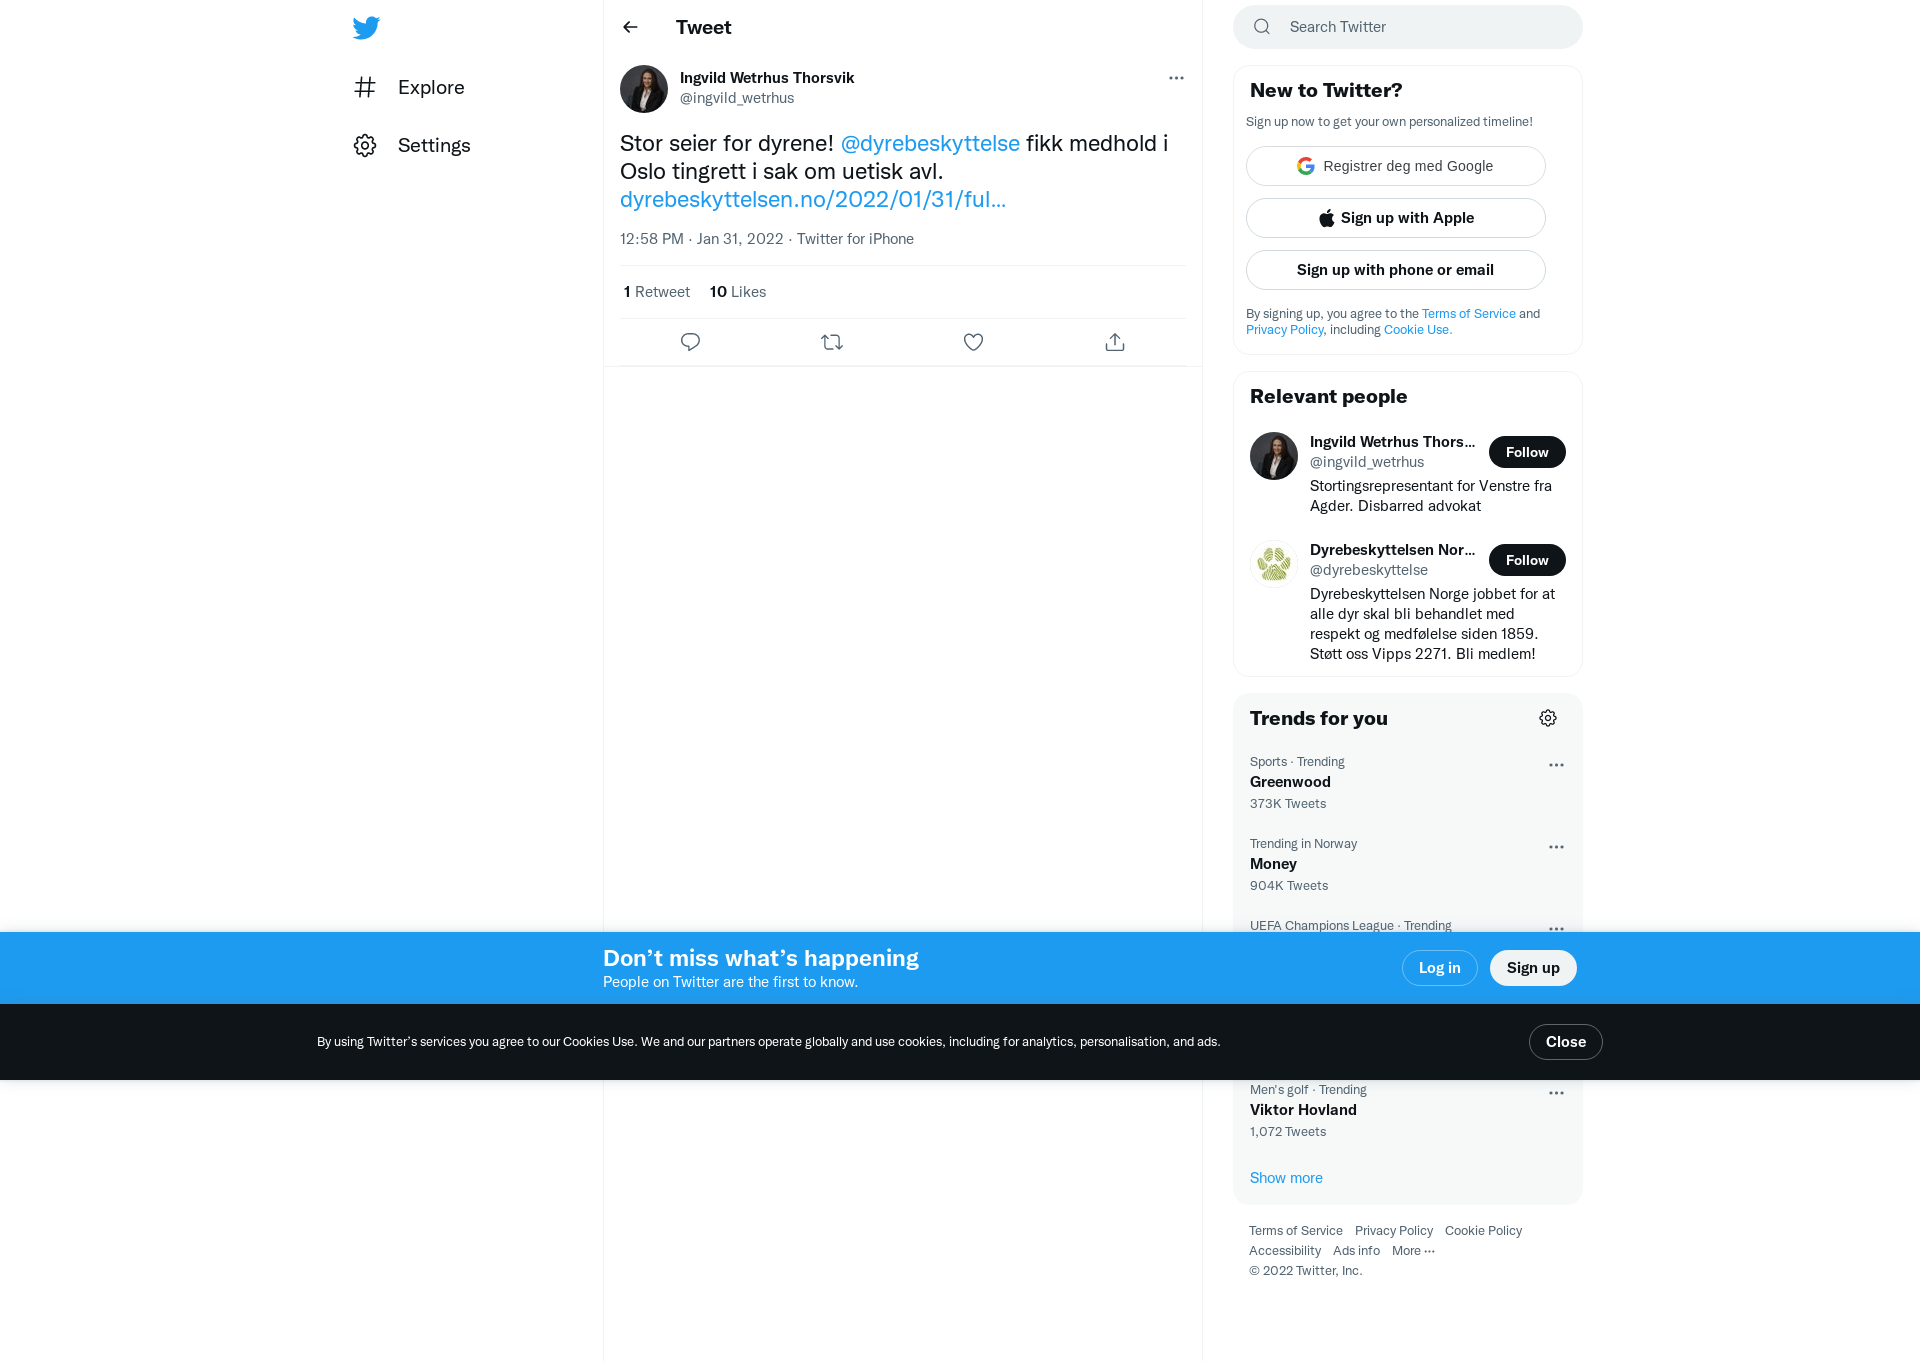Open Trends settings gear icon
Image resolution: width=1920 pixels, height=1361 pixels.
tap(1548, 718)
